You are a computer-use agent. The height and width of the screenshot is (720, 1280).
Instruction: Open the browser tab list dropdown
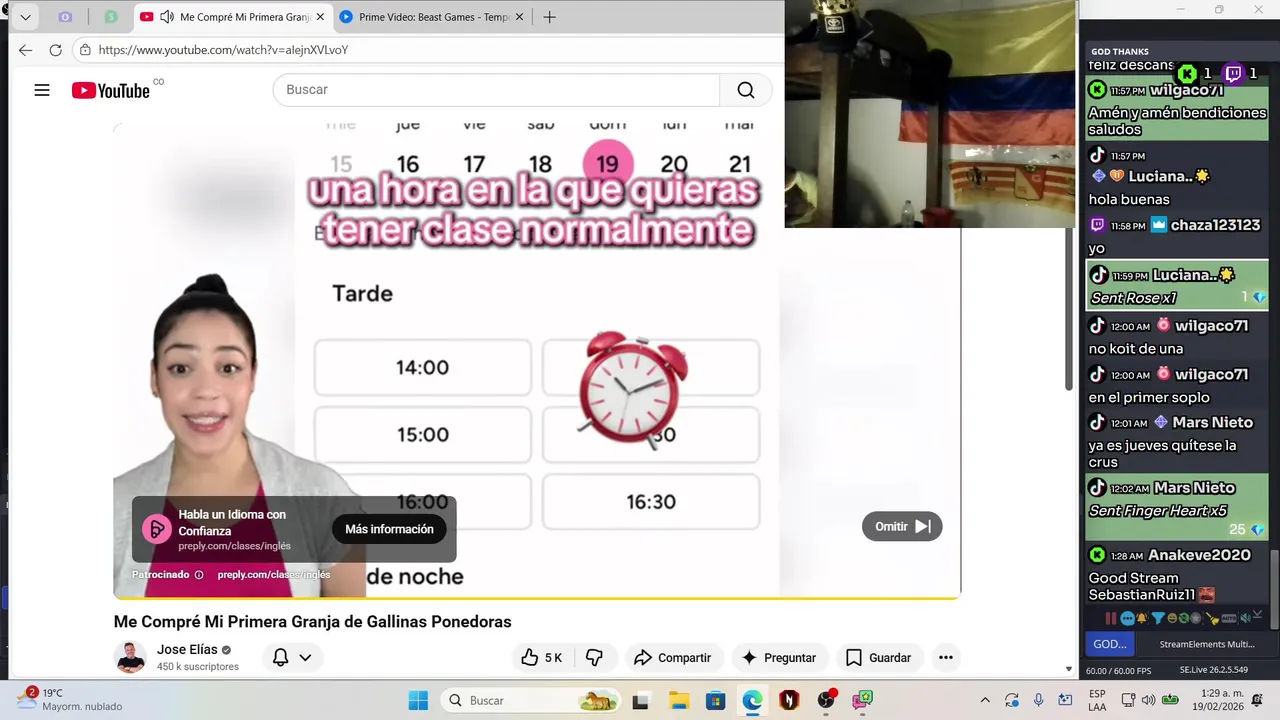[x=25, y=17]
